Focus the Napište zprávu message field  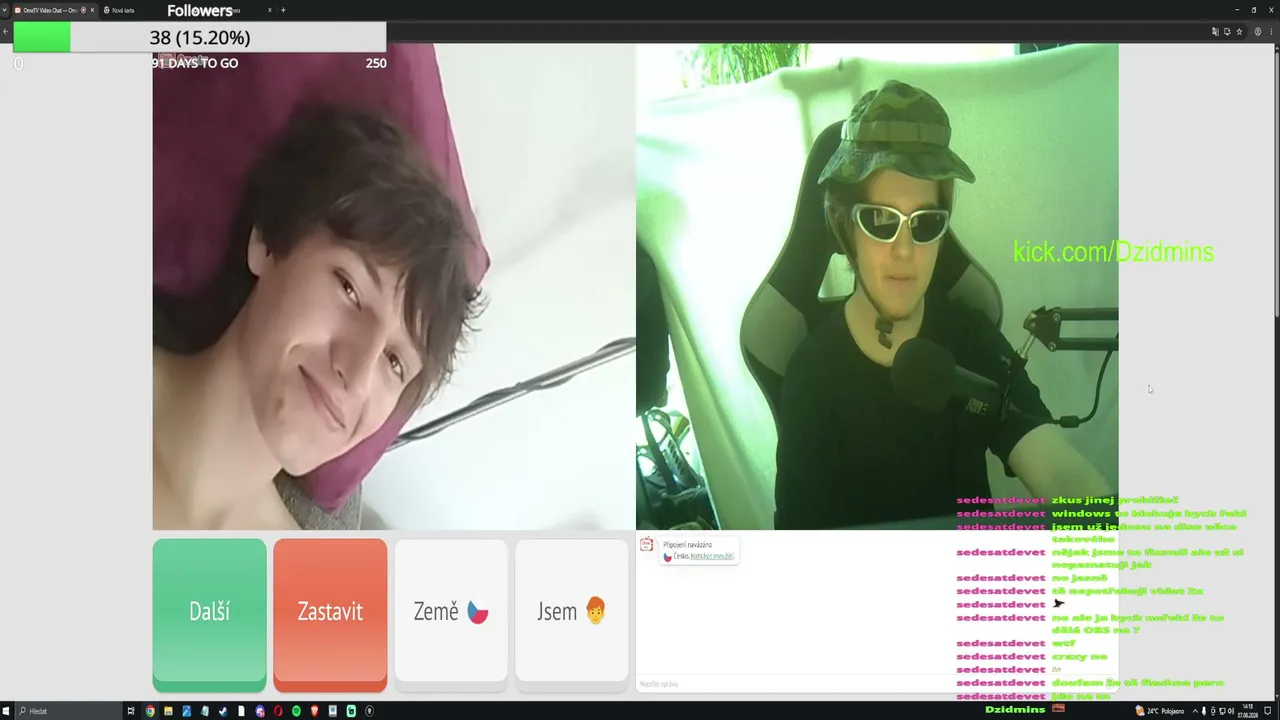pyautogui.click(x=877, y=684)
